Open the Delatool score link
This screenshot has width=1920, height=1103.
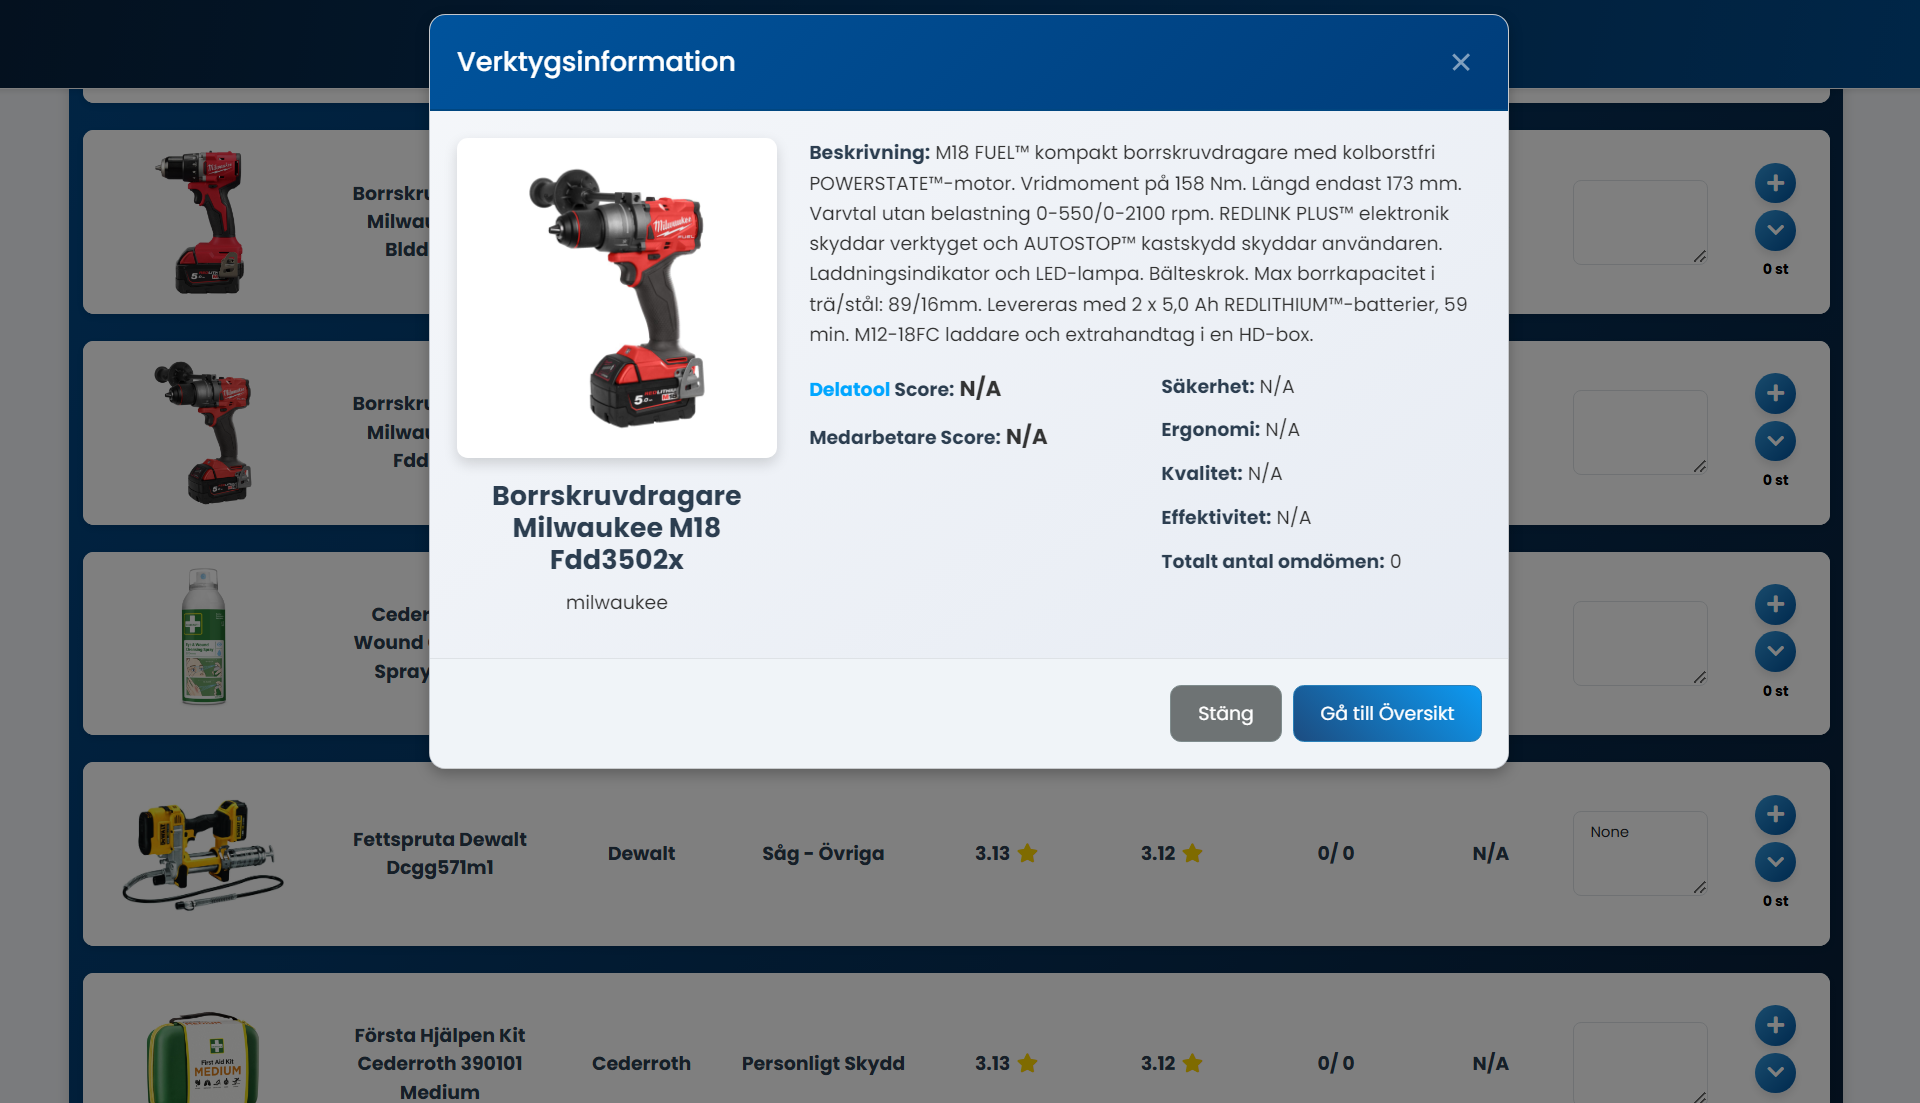848,389
